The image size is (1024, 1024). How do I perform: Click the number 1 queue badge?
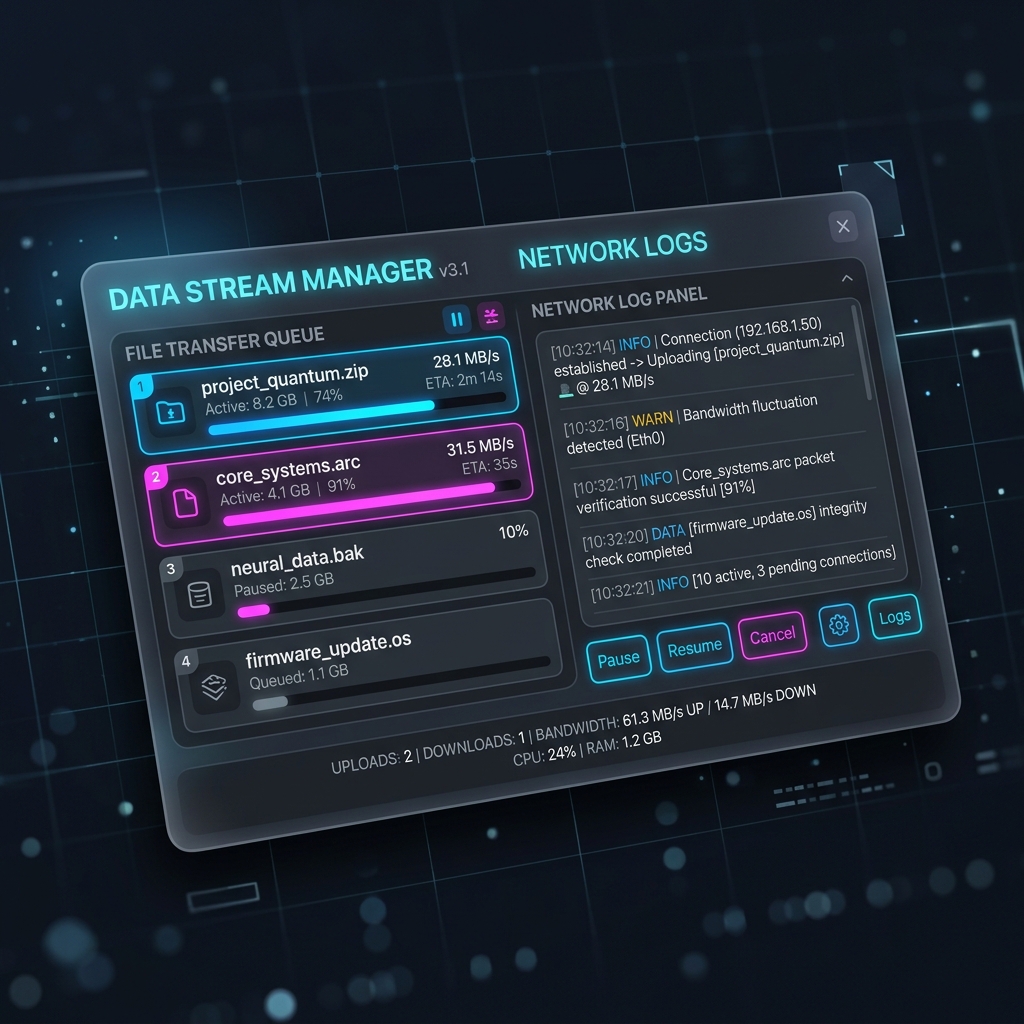pyautogui.click(x=141, y=386)
